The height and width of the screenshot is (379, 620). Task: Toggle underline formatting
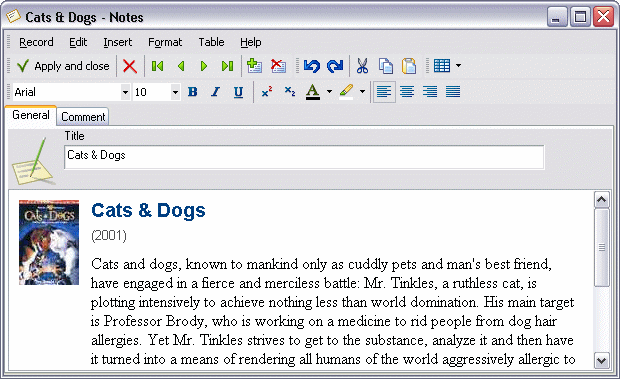[x=238, y=92]
